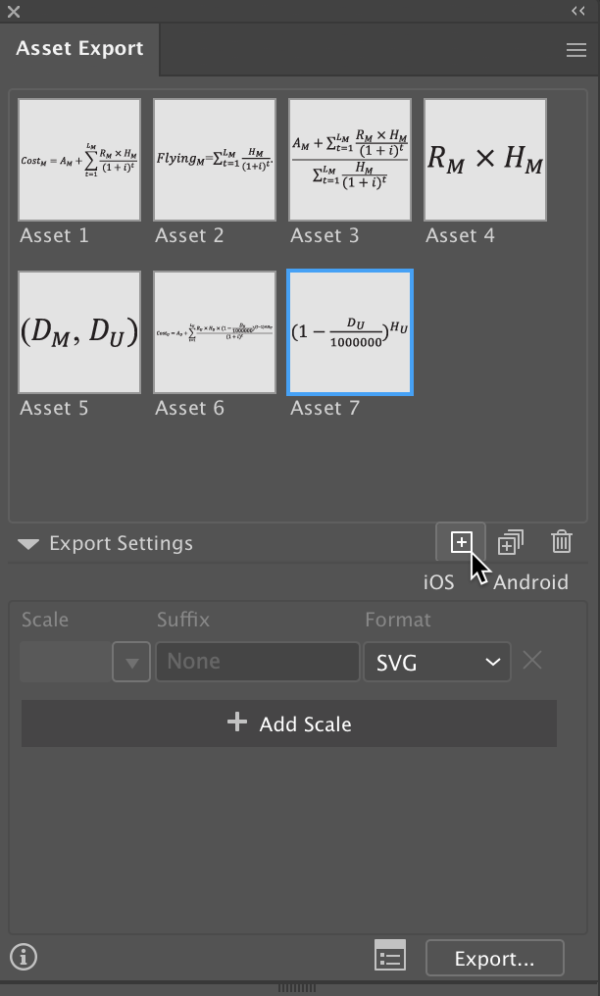Image resolution: width=600 pixels, height=996 pixels.
Task: Duplicate the selected export setting
Action: 510,542
